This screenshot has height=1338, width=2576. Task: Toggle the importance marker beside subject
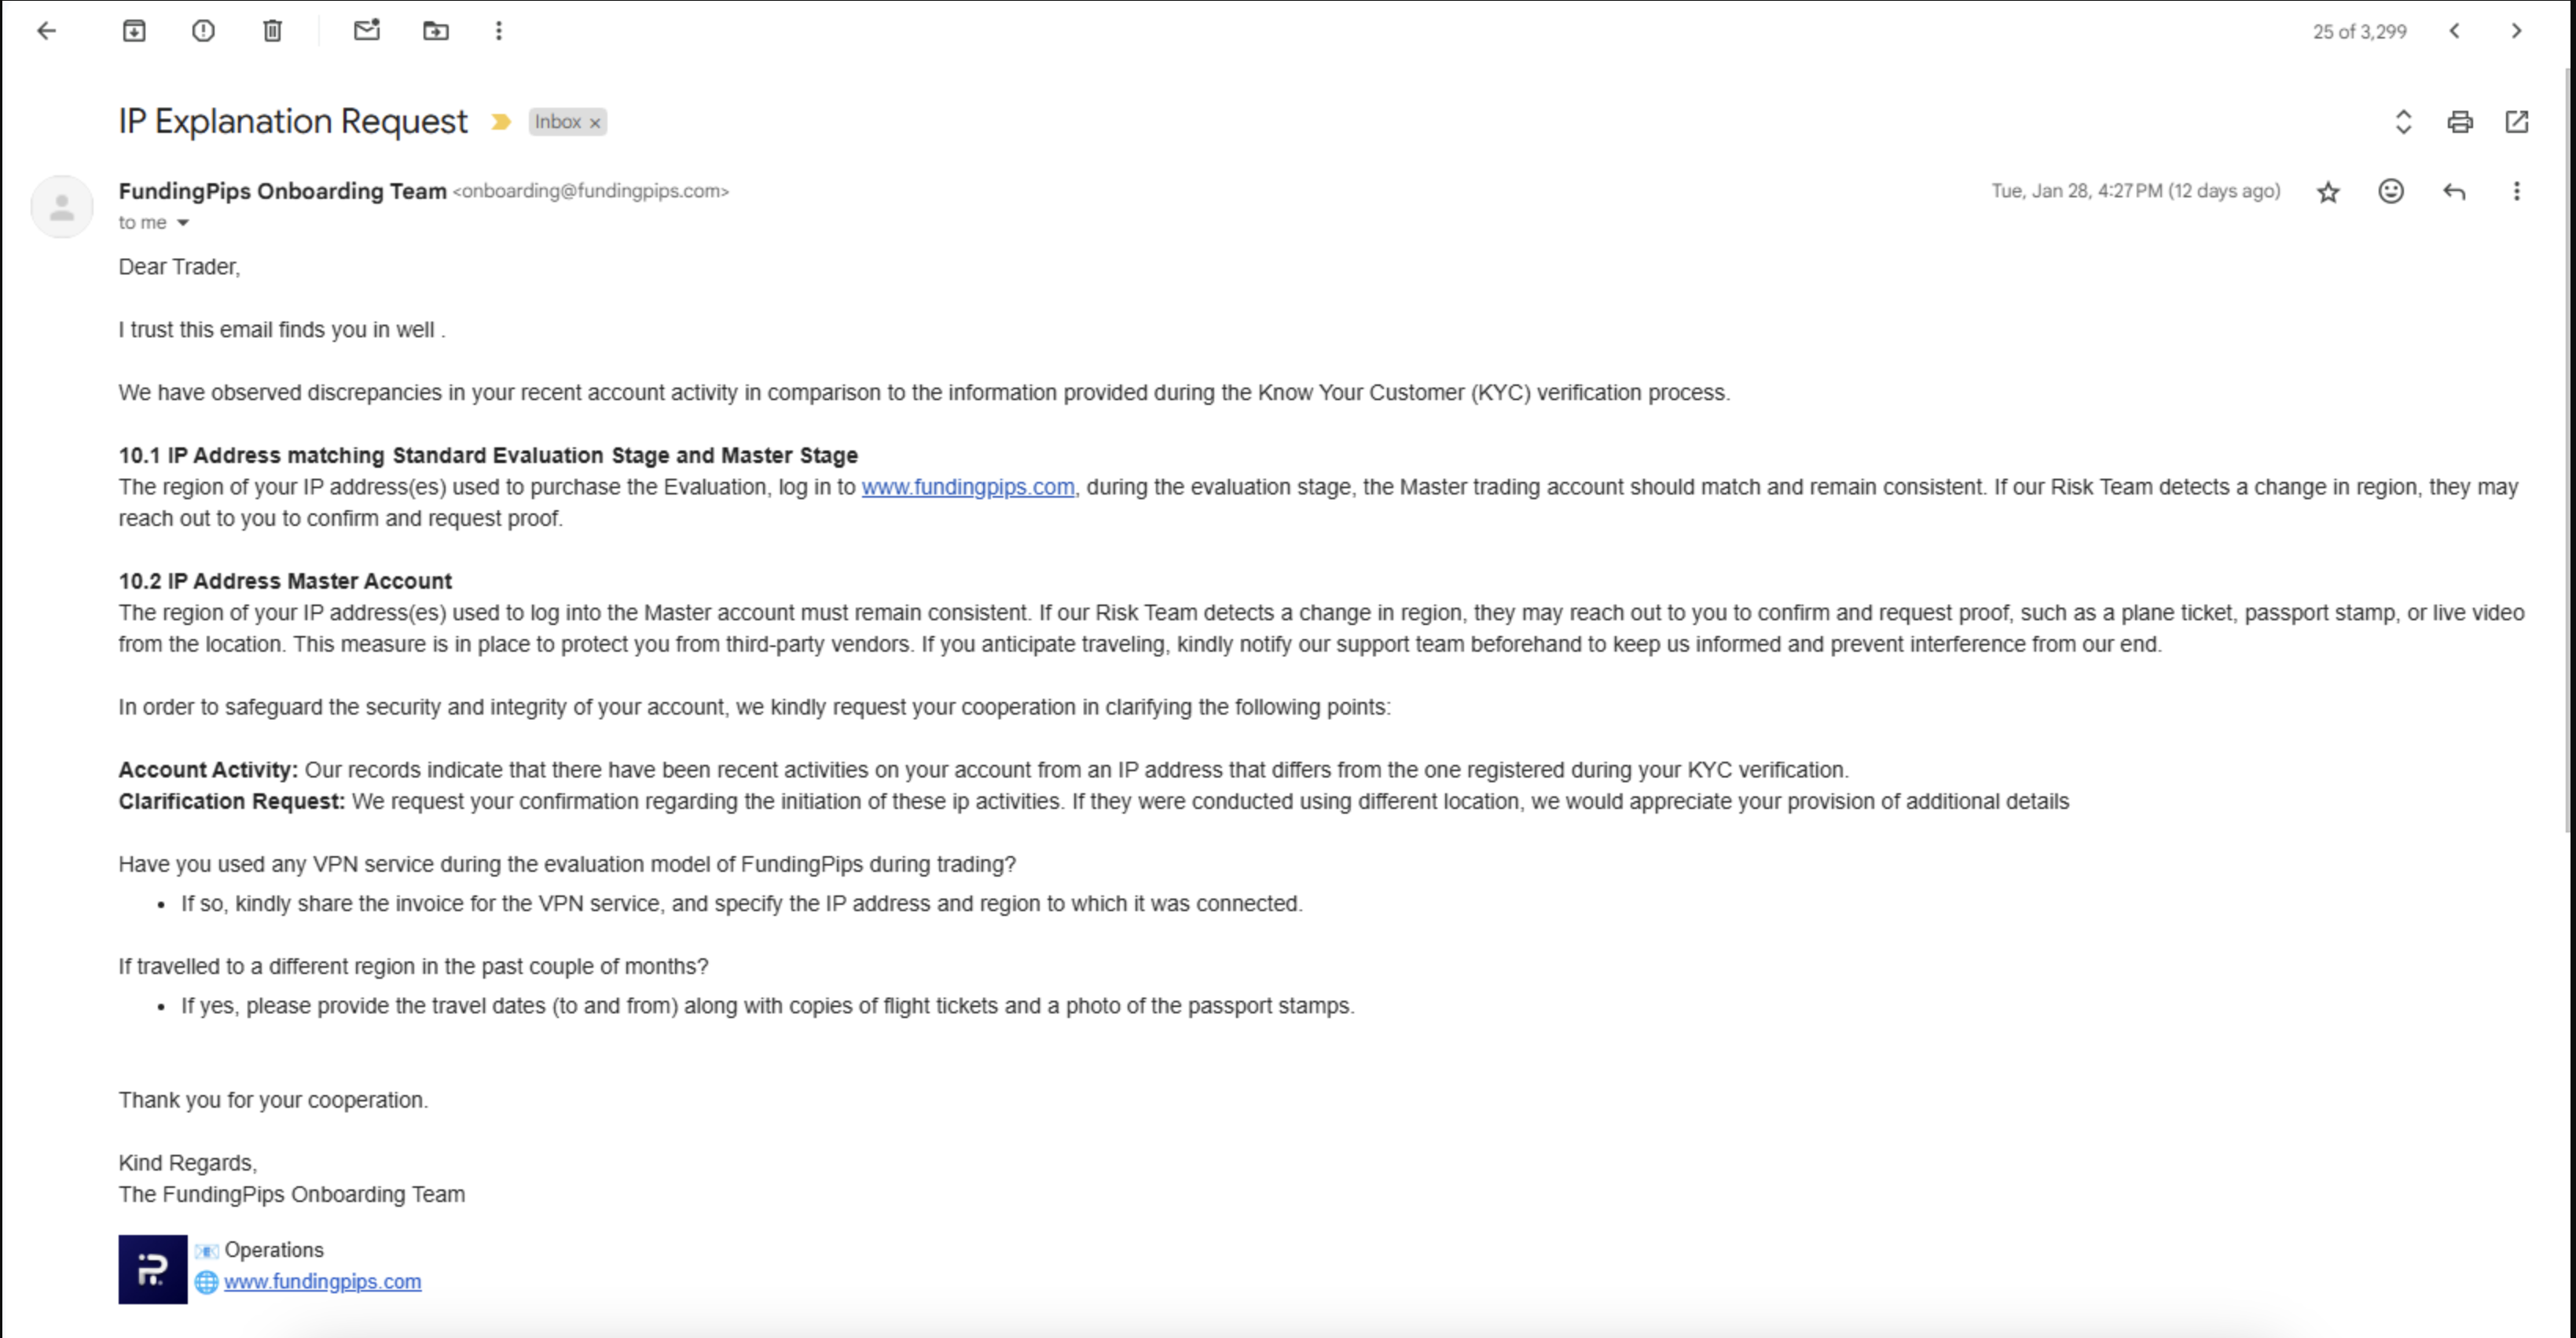(x=501, y=122)
